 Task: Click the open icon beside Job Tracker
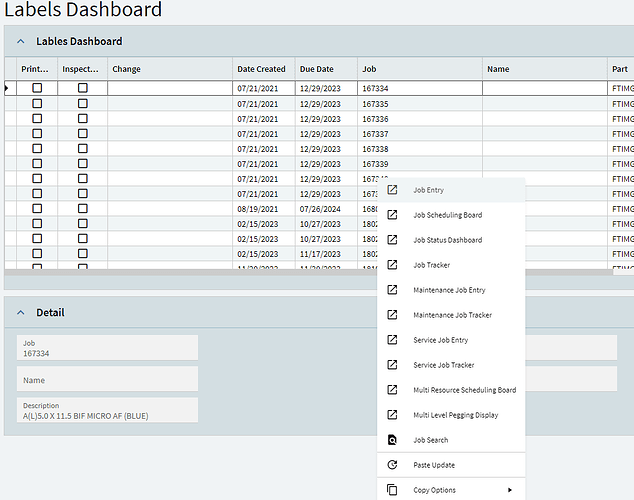click(x=392, y=265)
